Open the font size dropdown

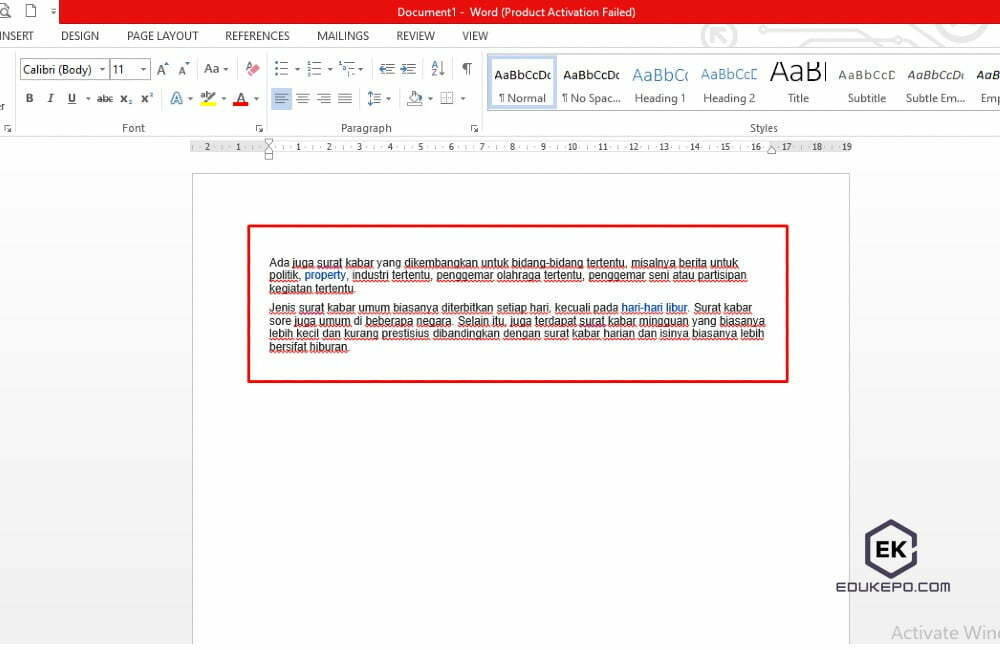[144, 70]
